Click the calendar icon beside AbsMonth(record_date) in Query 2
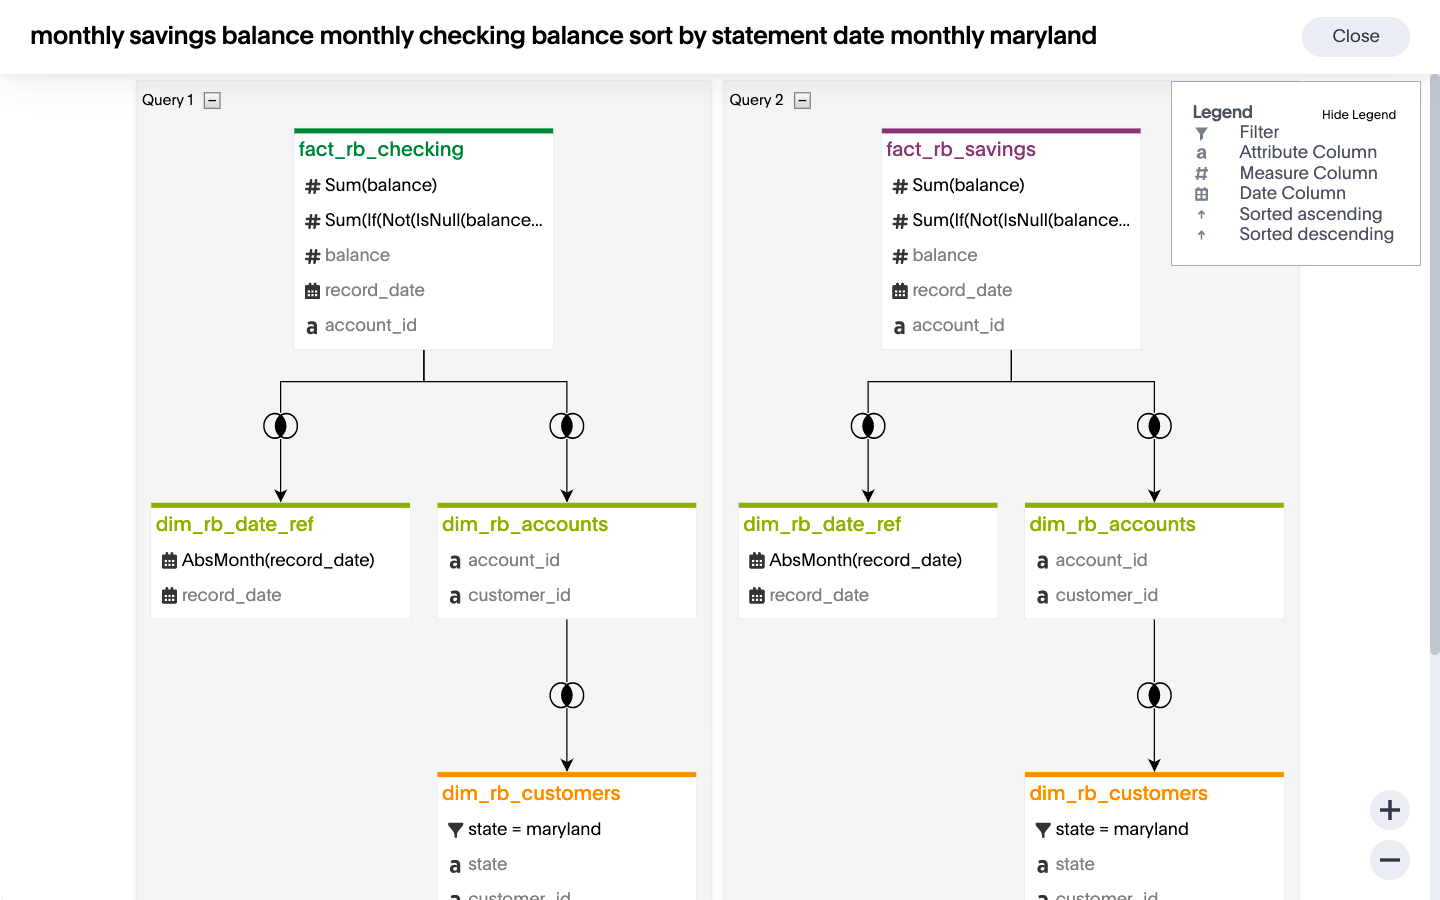The height and width of the screenshot is (900, 1440). (x=757, y=561)
